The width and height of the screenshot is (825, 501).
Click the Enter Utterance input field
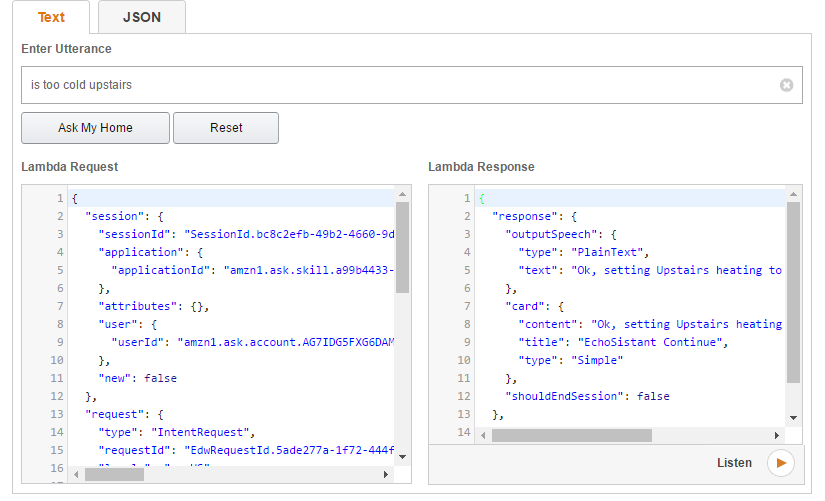click(x=411, y=85)
